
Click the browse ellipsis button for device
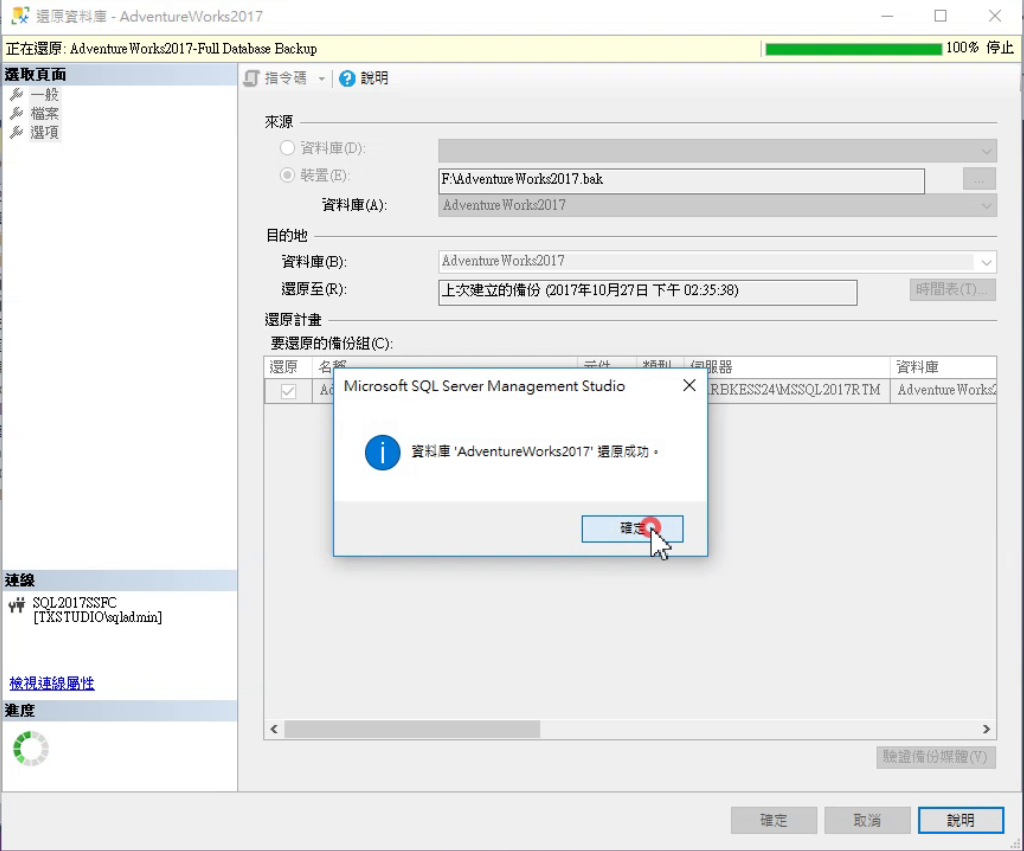[x=979, y=179]
